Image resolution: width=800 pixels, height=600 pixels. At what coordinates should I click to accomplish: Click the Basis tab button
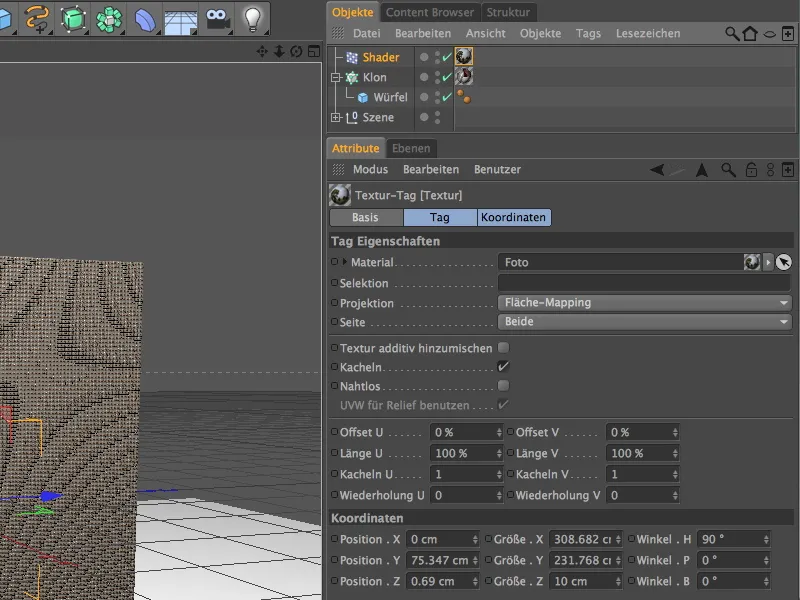tap(366, 217)
